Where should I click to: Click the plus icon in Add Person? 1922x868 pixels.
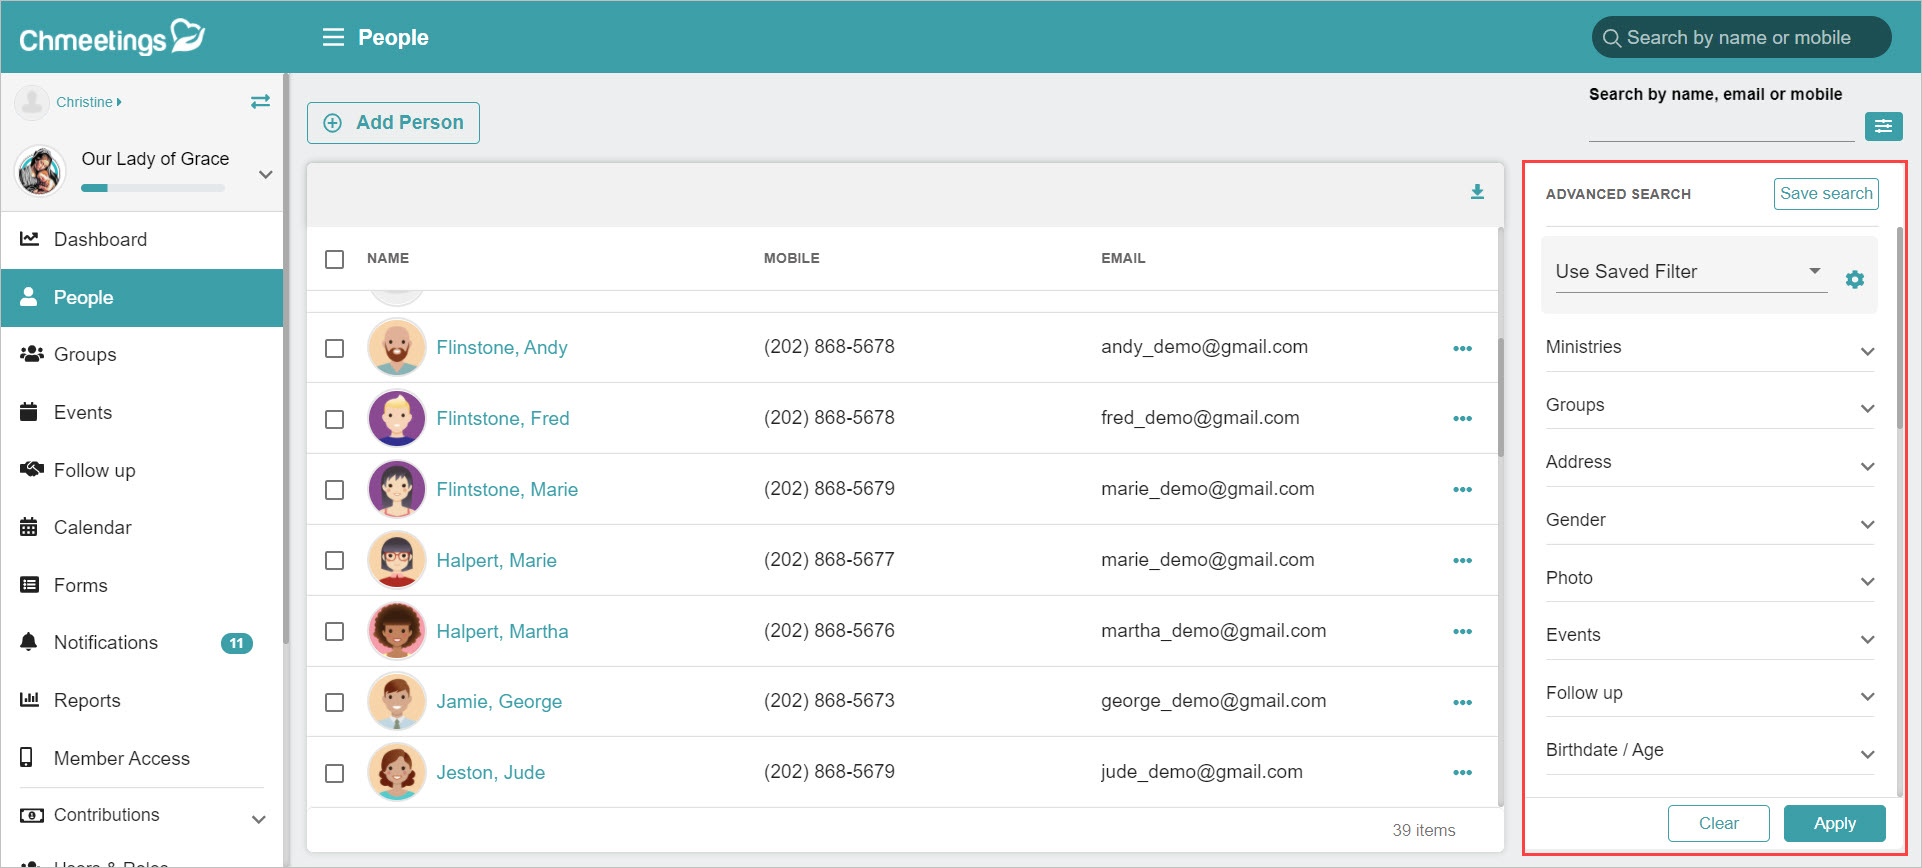[333, 123]
